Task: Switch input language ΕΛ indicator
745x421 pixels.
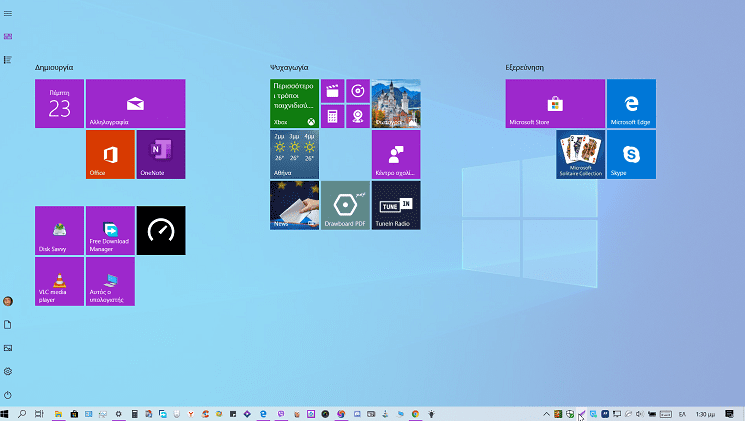Action: click(682, 414)
